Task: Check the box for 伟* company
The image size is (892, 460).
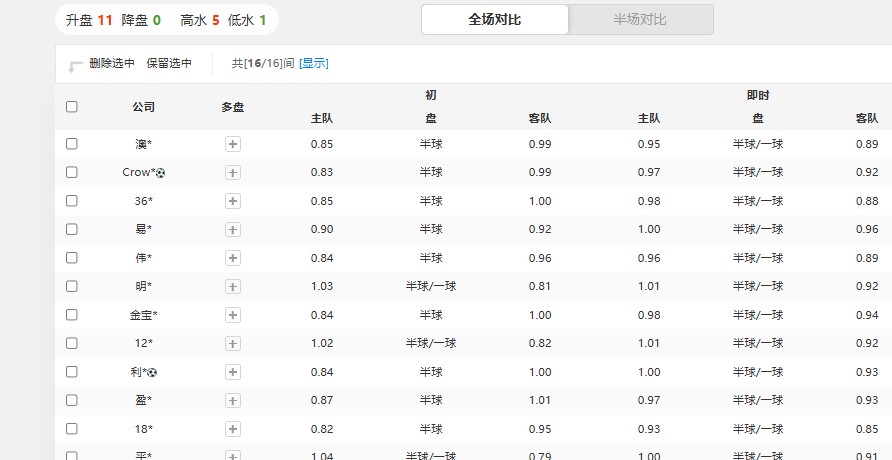Action: point(72,258)
